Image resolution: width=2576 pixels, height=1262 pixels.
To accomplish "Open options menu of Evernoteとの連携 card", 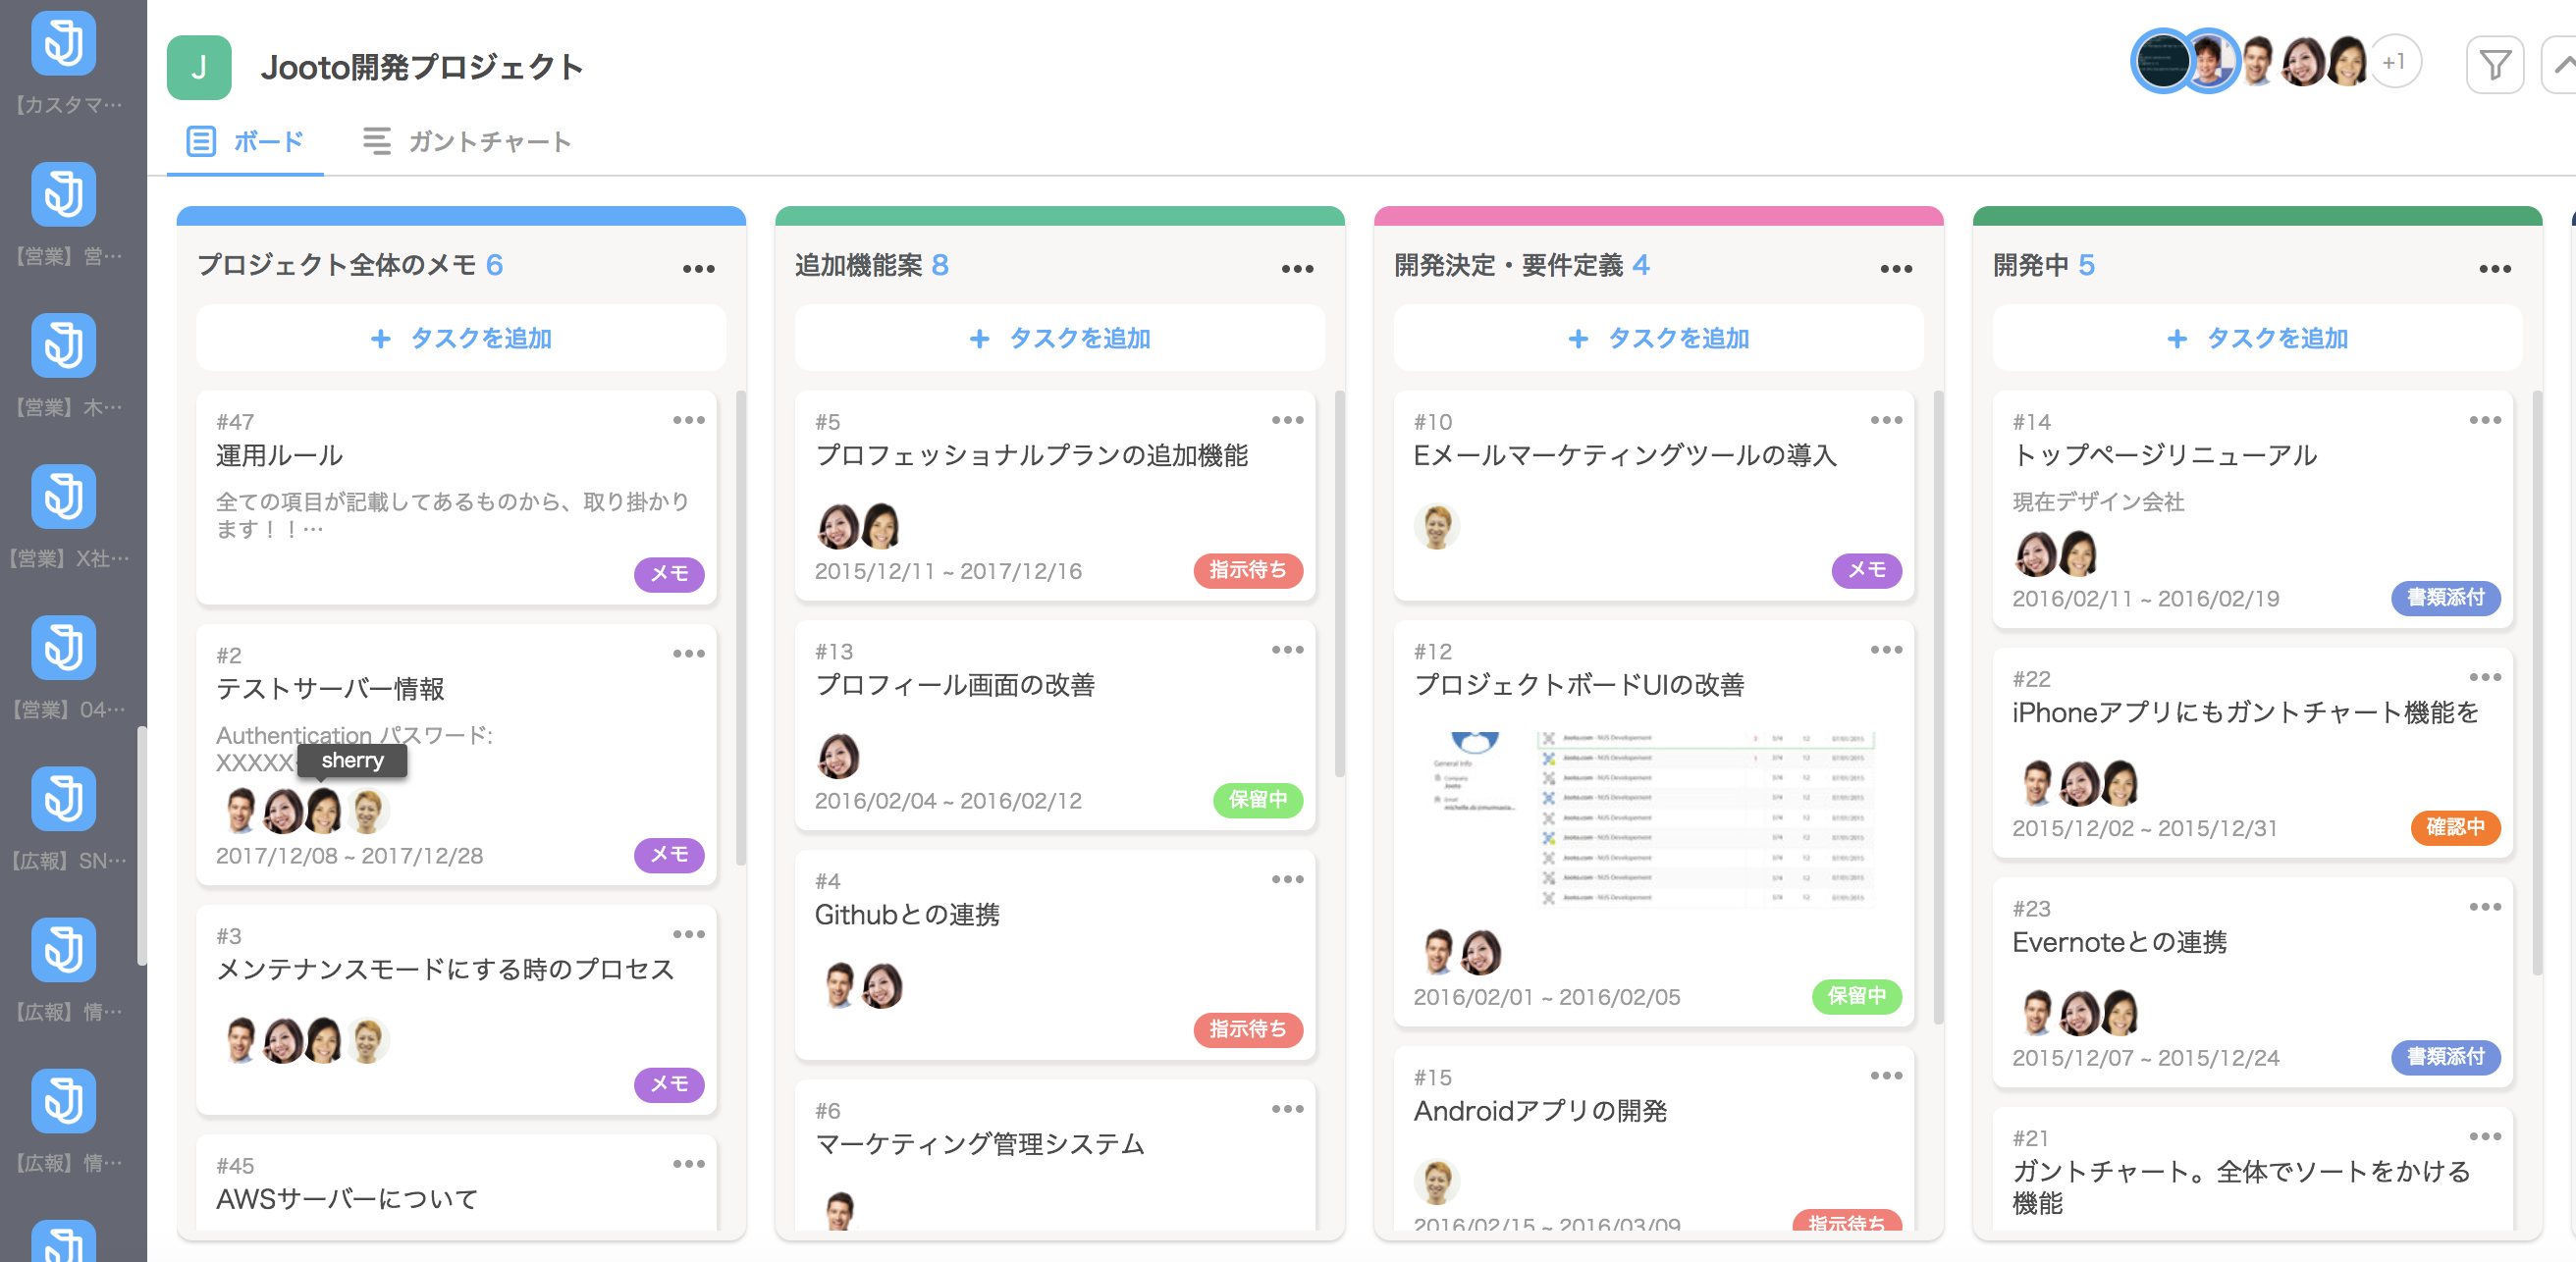I will tap(2485, 907).
